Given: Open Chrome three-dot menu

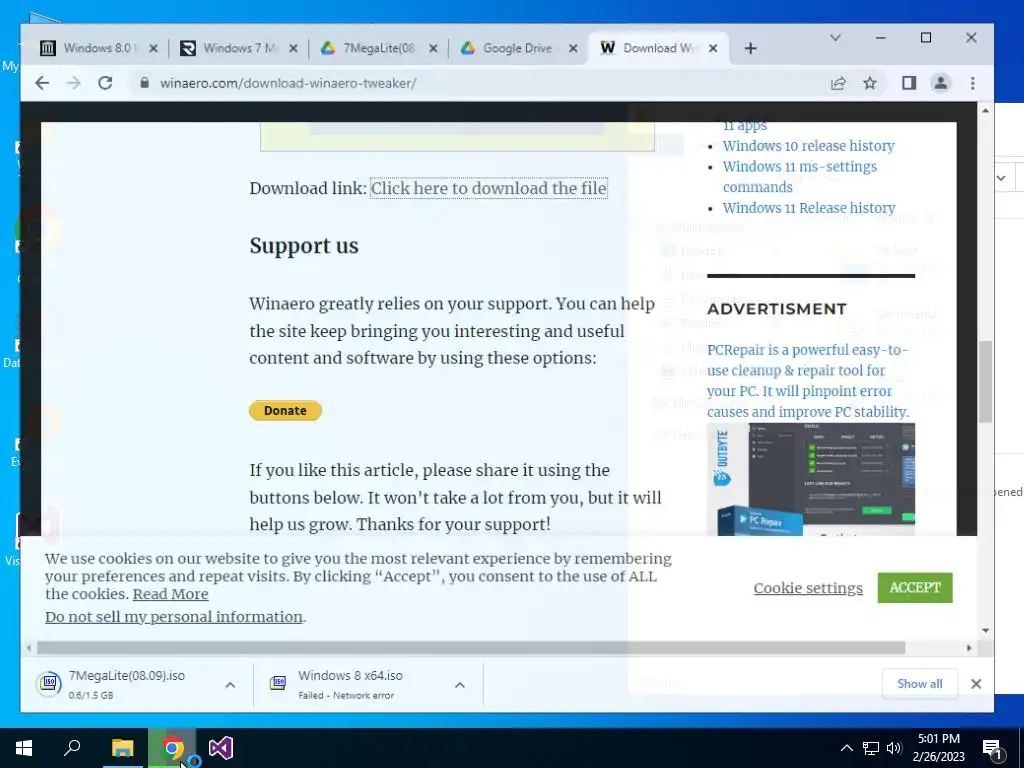Looking at the screenshot, I should point(973,83).
